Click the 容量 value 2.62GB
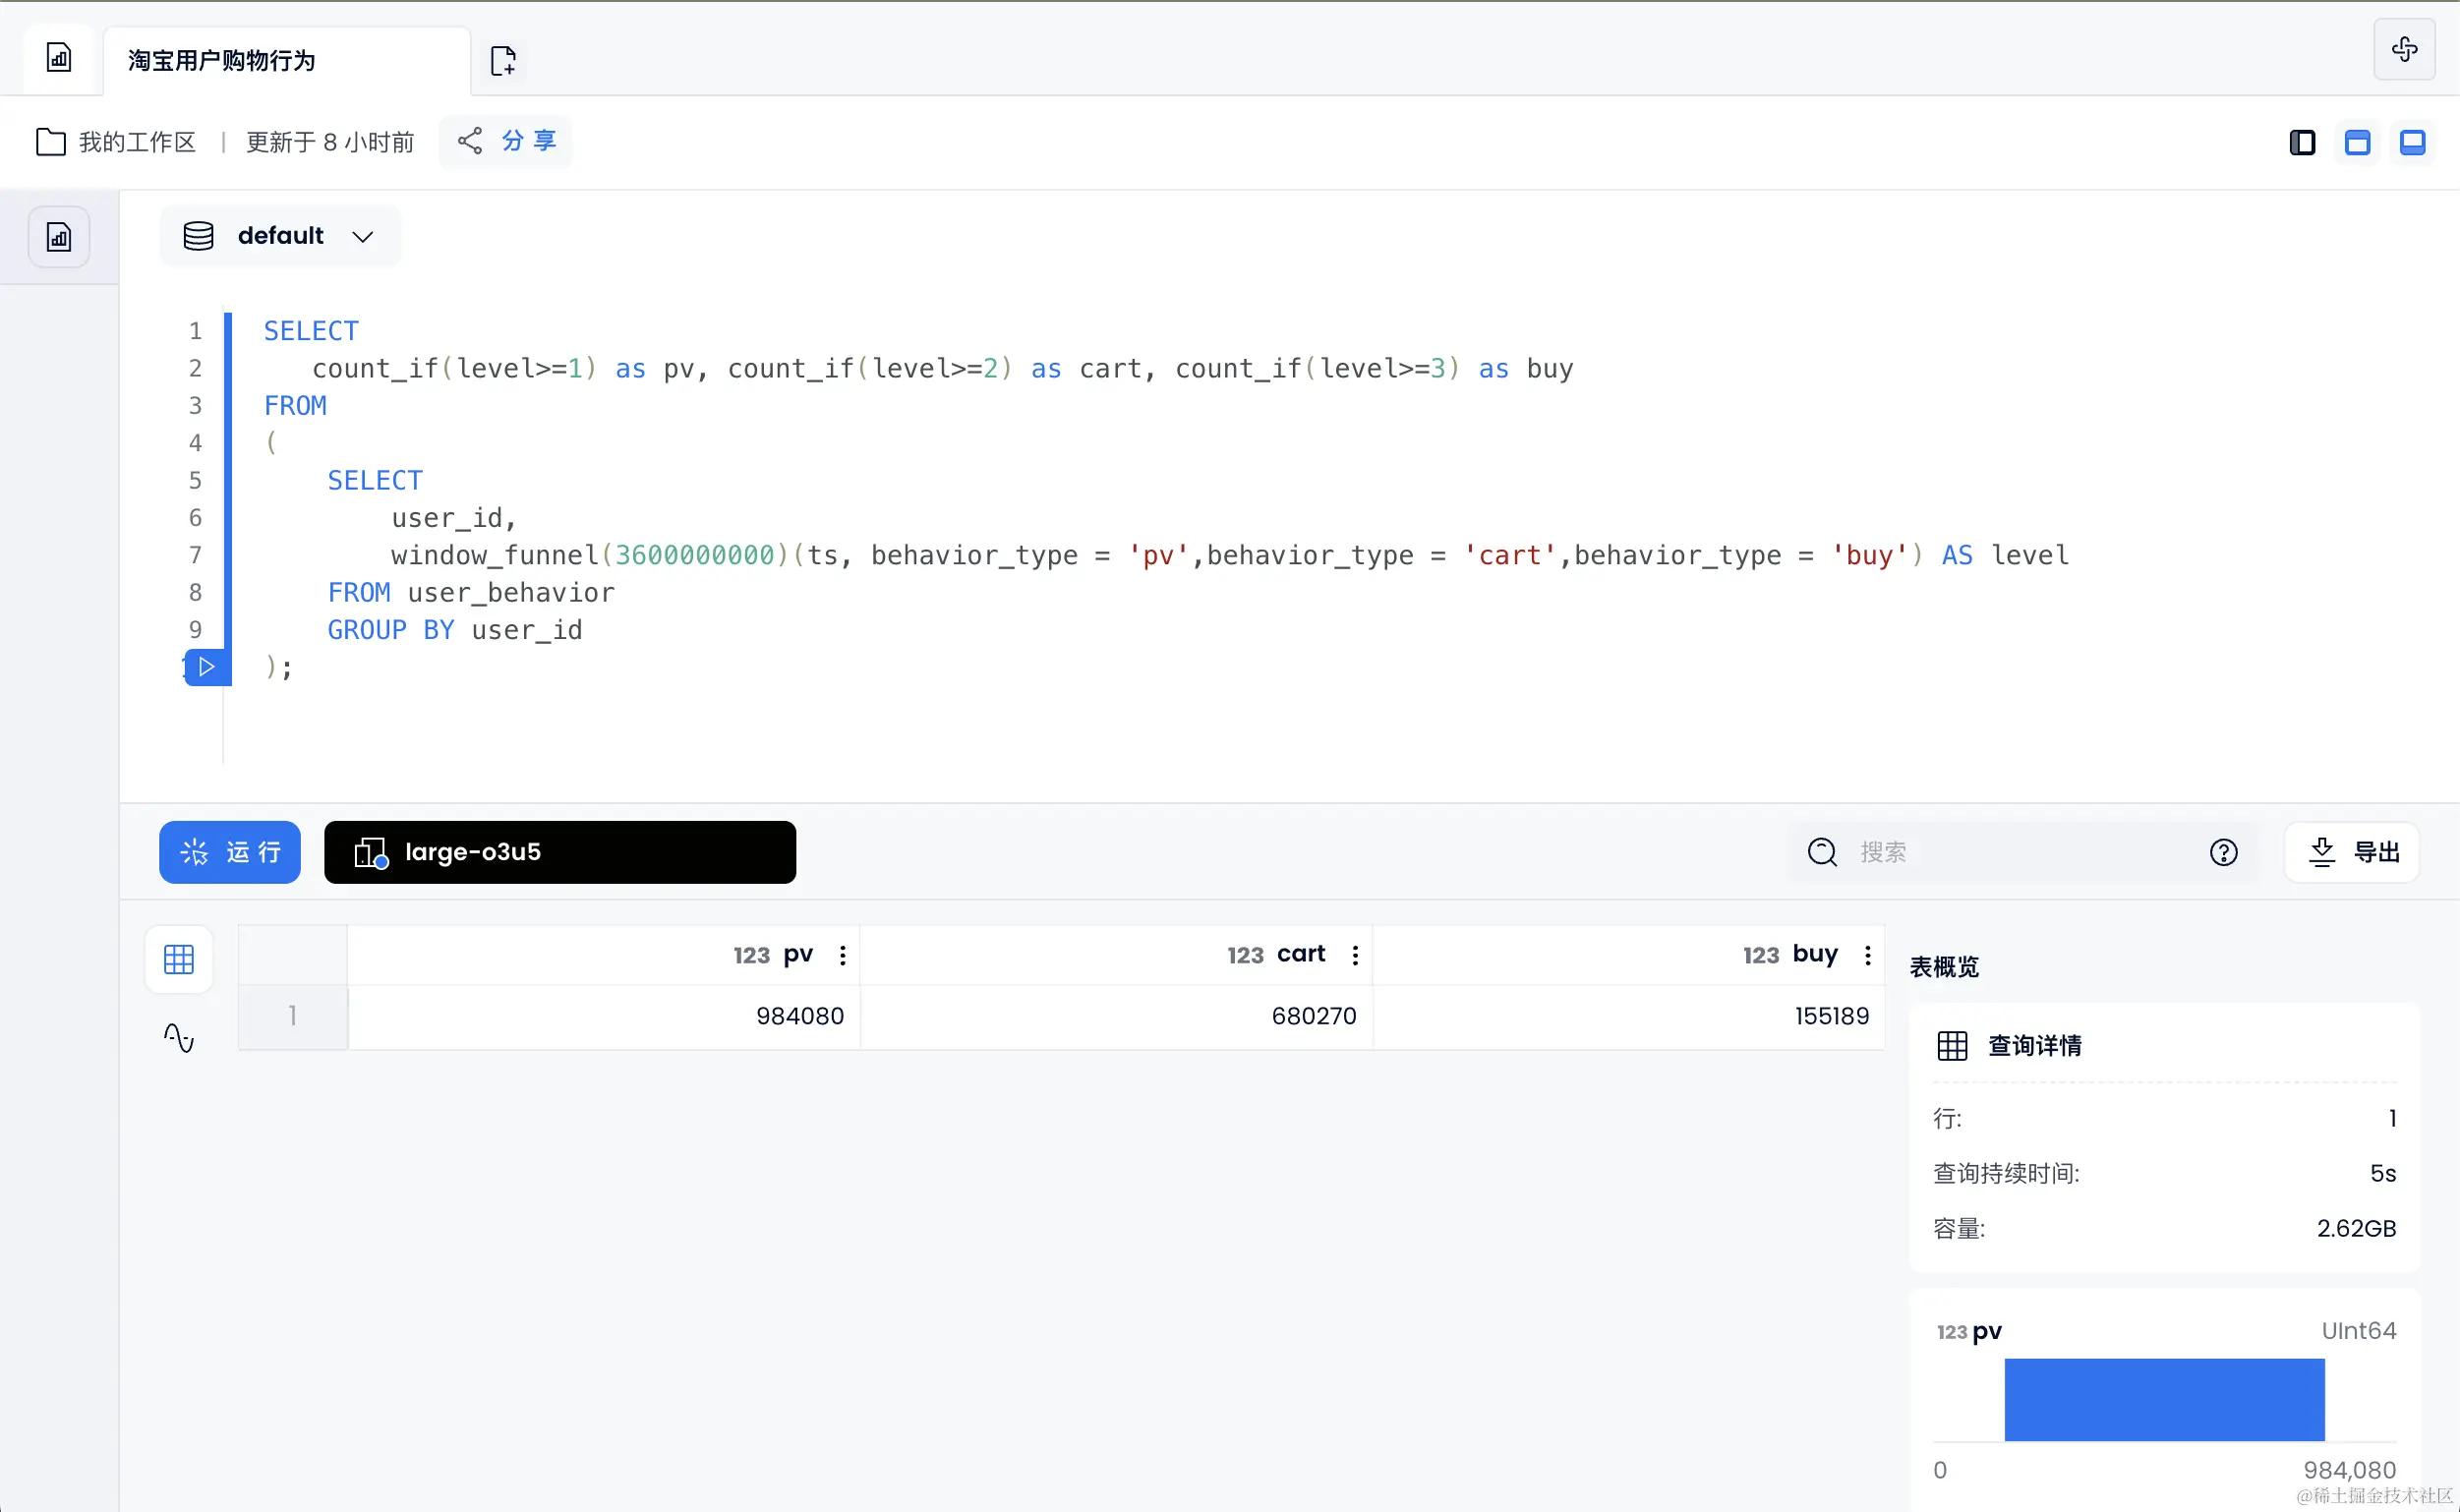 coord(2356,1228)
